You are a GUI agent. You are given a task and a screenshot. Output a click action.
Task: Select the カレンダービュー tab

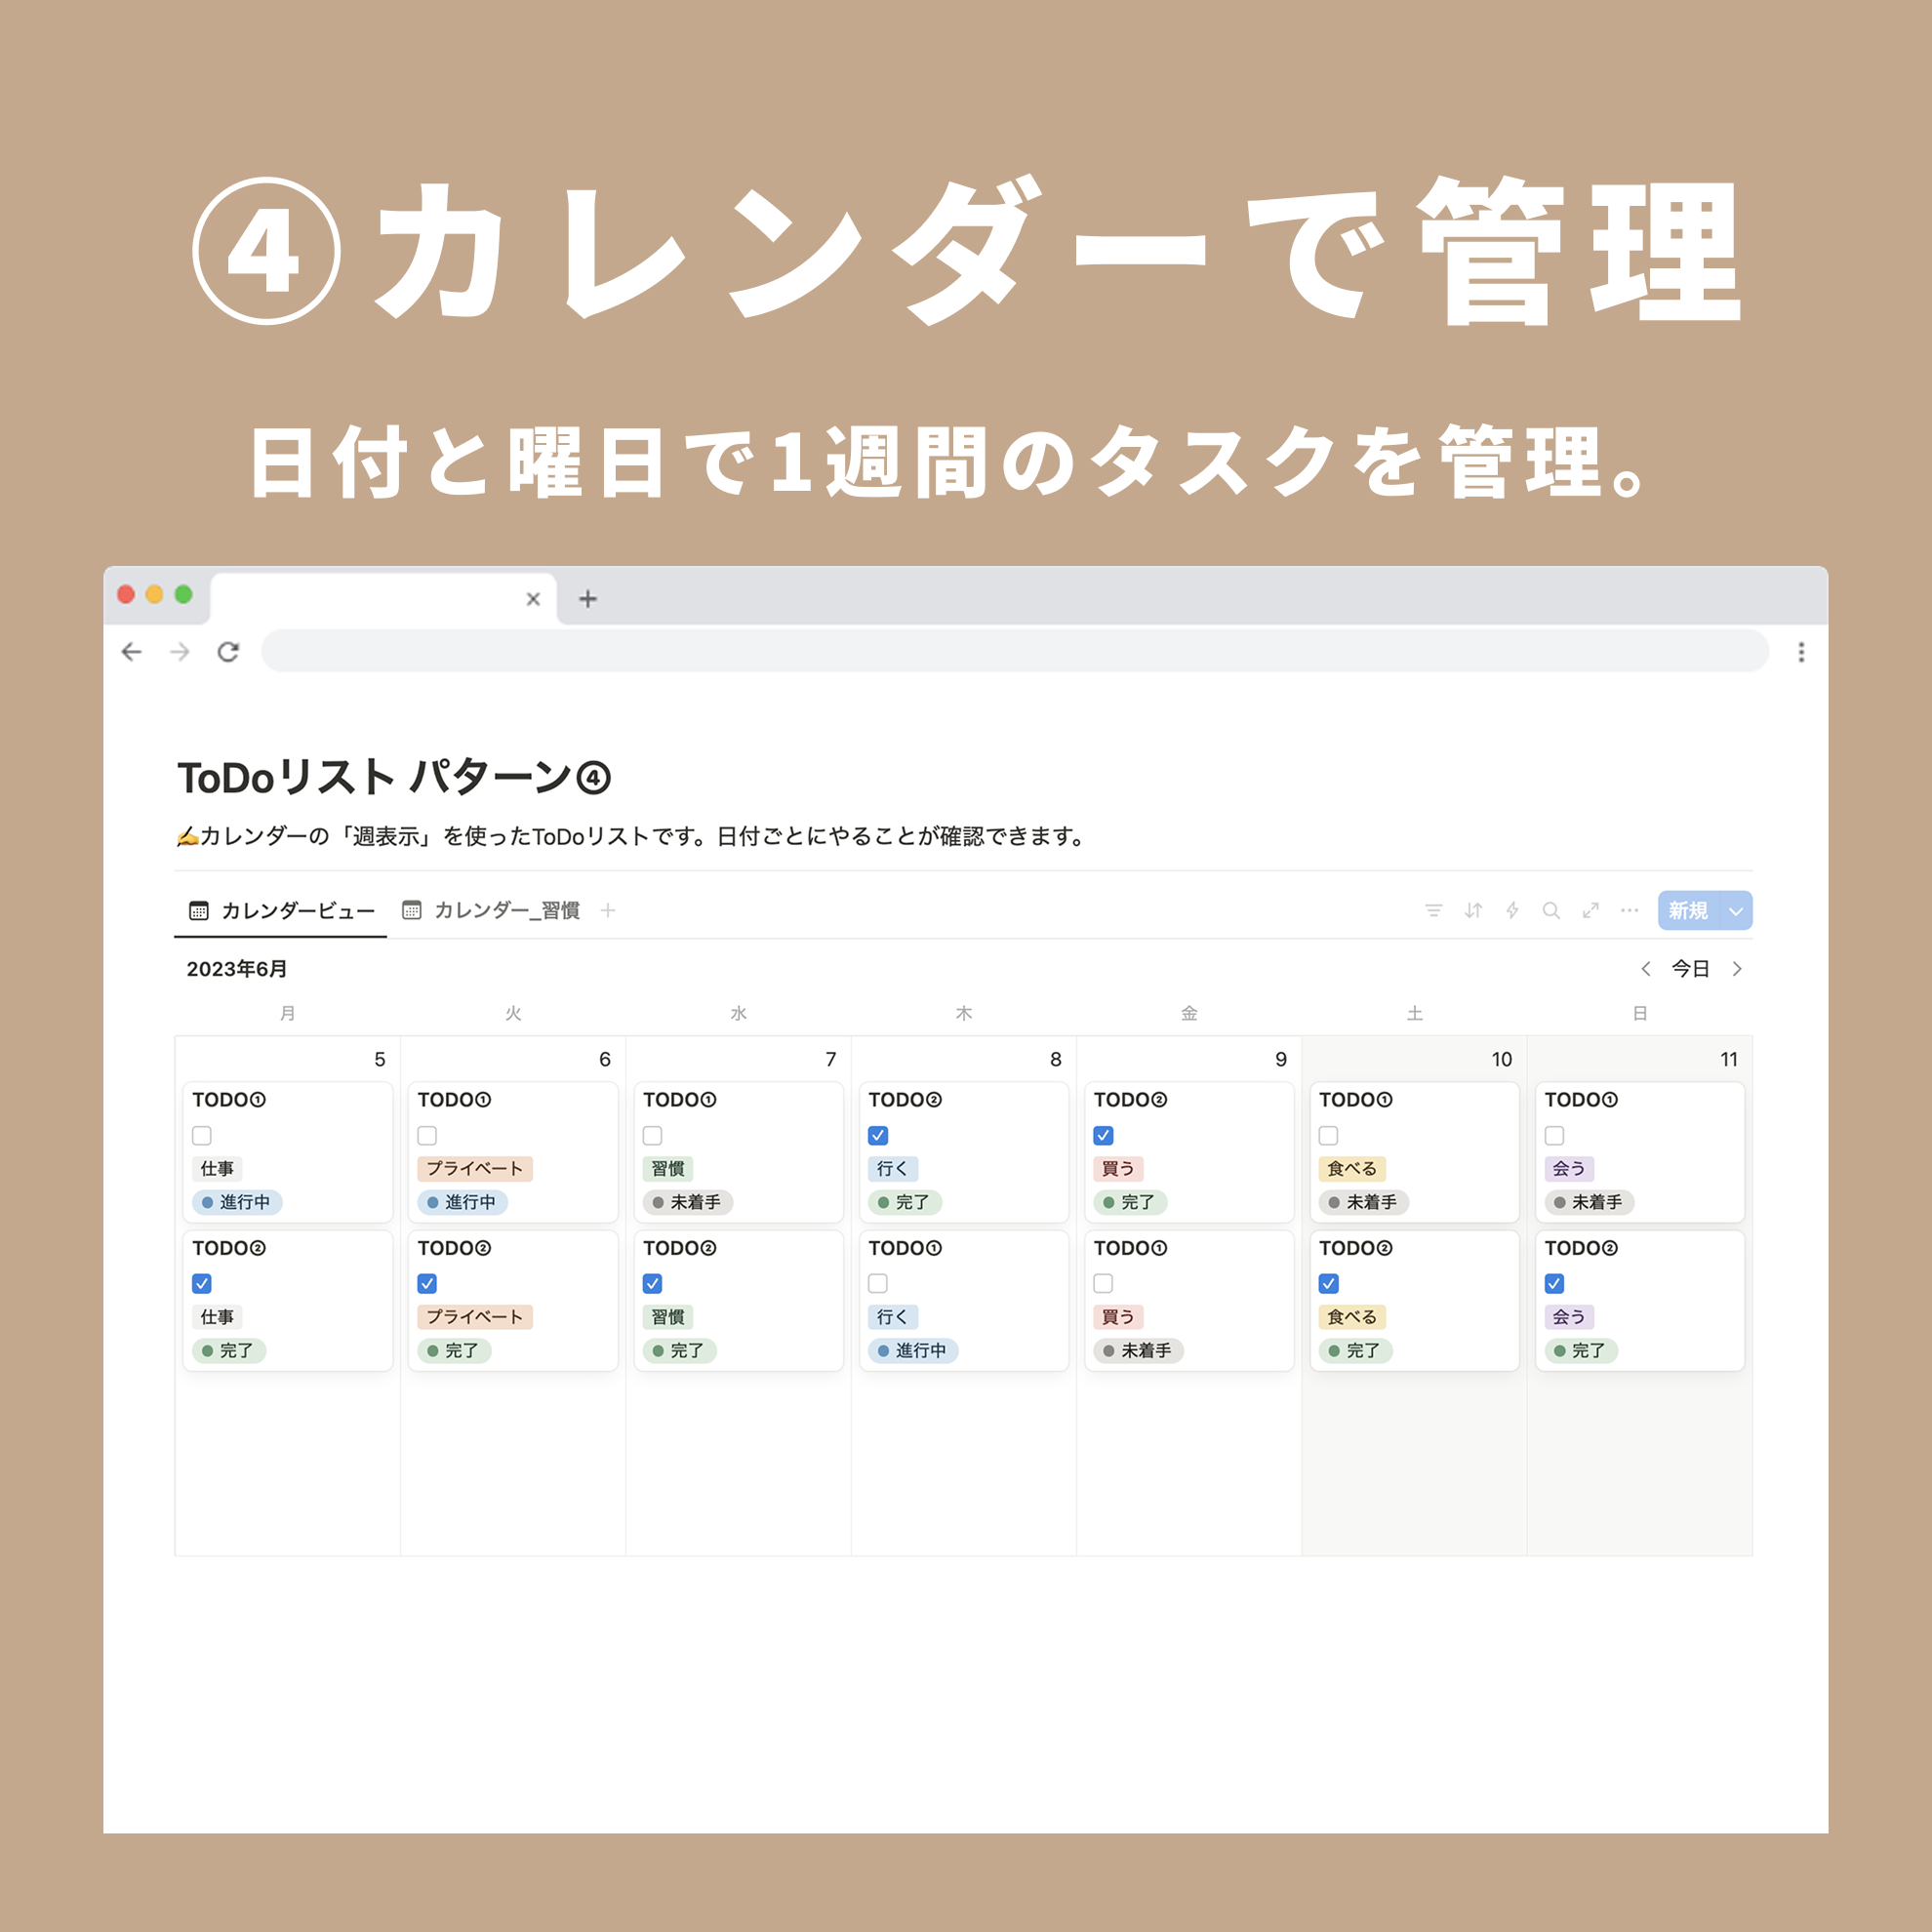tap(282, 910)
